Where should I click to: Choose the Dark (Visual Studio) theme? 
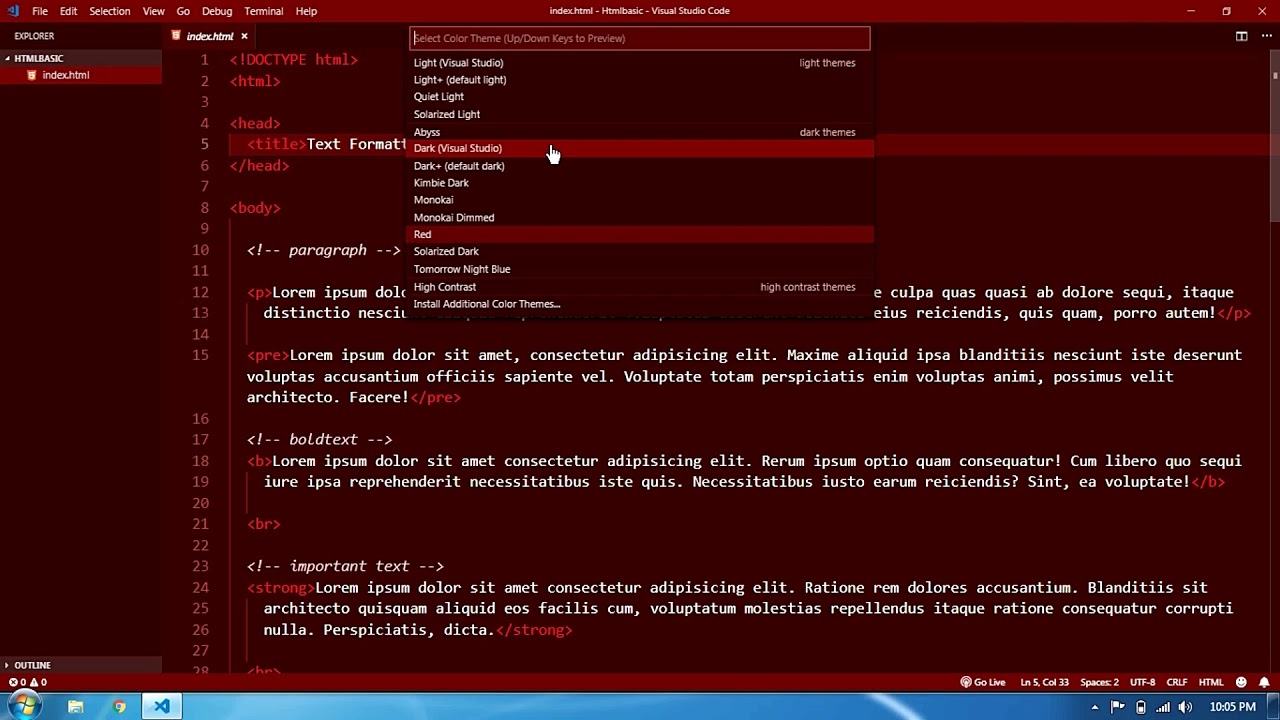tap(641, 148)
